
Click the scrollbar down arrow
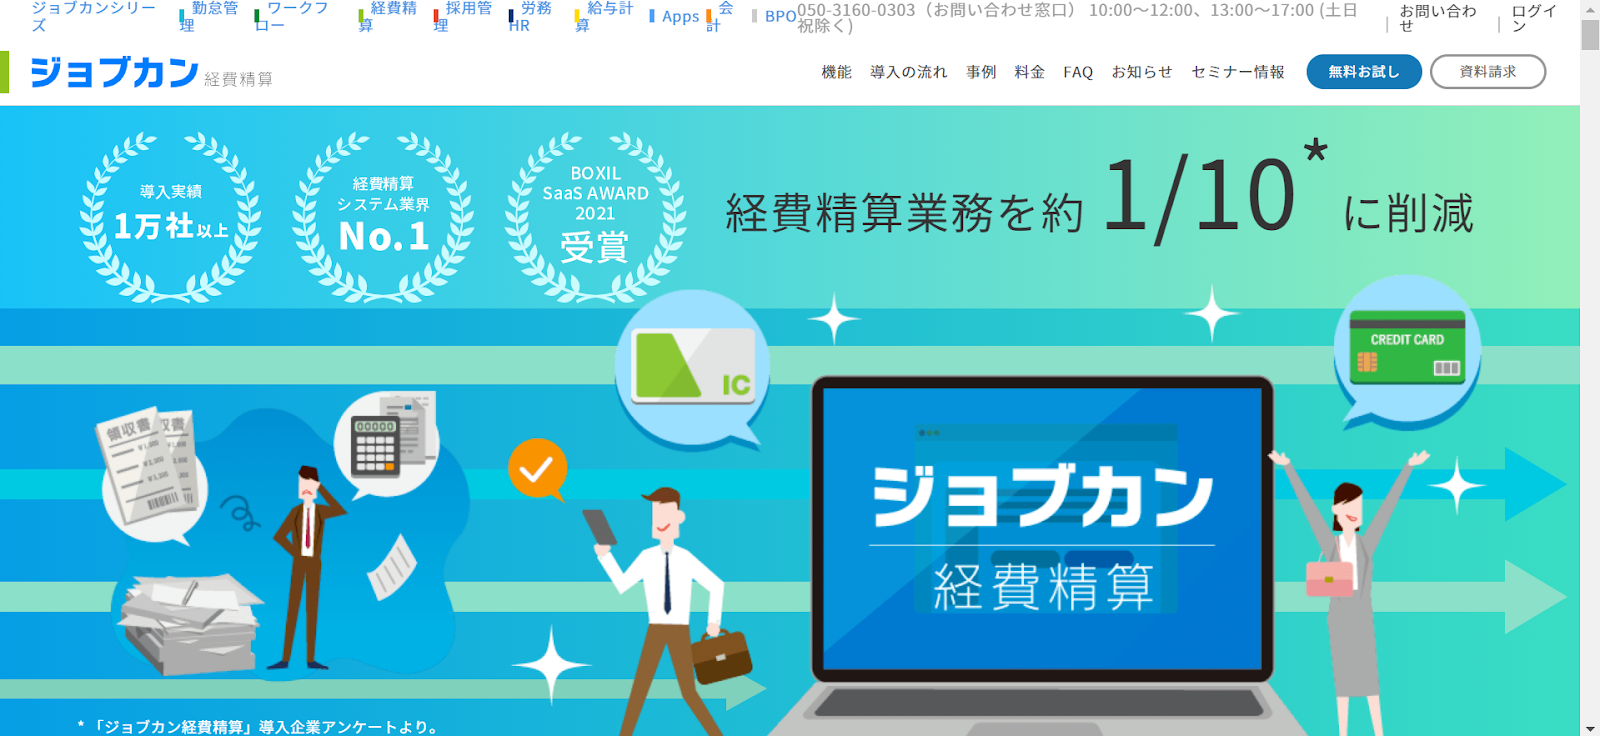1590,727
